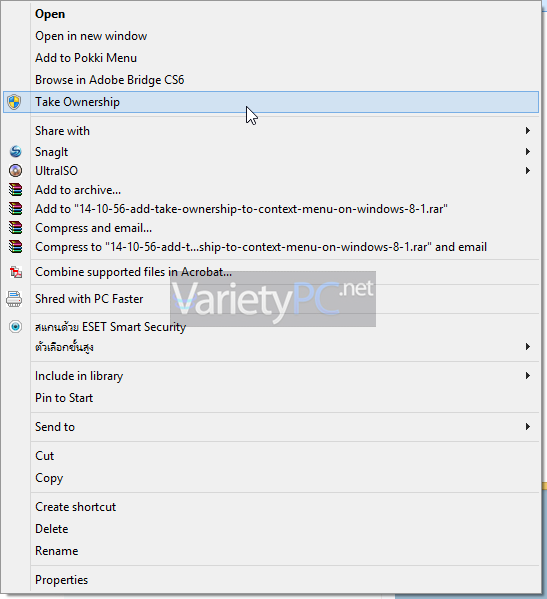
Task: Choose Create shortcut
Action: [75, 507]
